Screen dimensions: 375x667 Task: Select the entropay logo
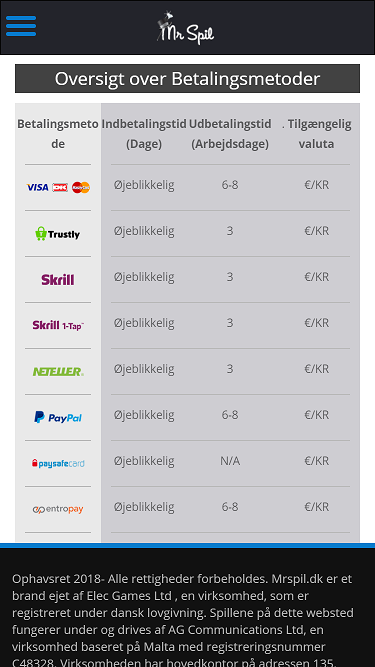point(58,509)
